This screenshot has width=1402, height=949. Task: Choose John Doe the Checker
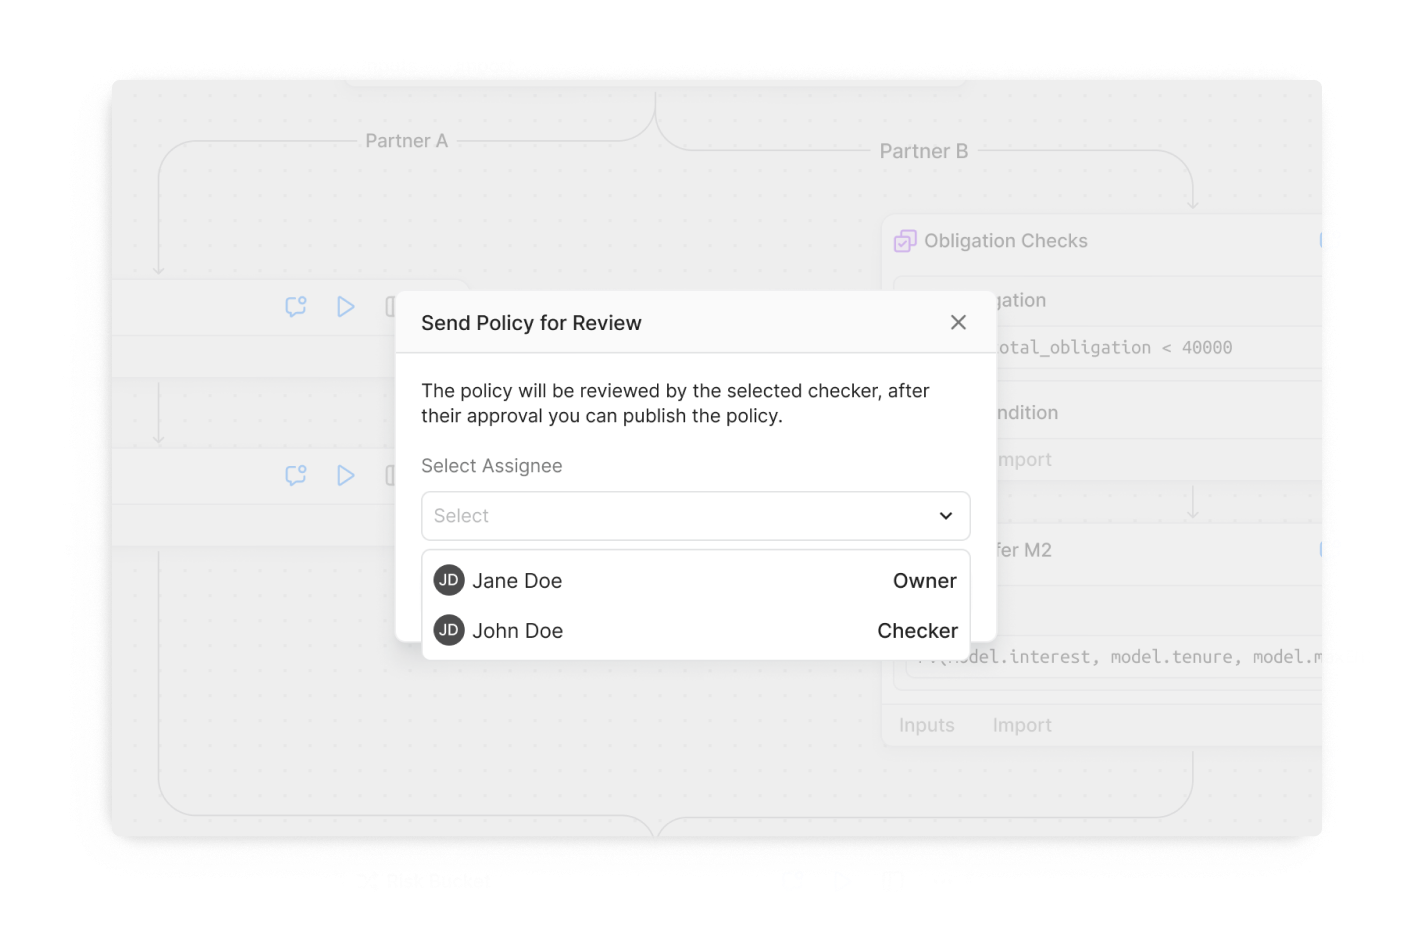pyautogui.click(x=517, y=631)
